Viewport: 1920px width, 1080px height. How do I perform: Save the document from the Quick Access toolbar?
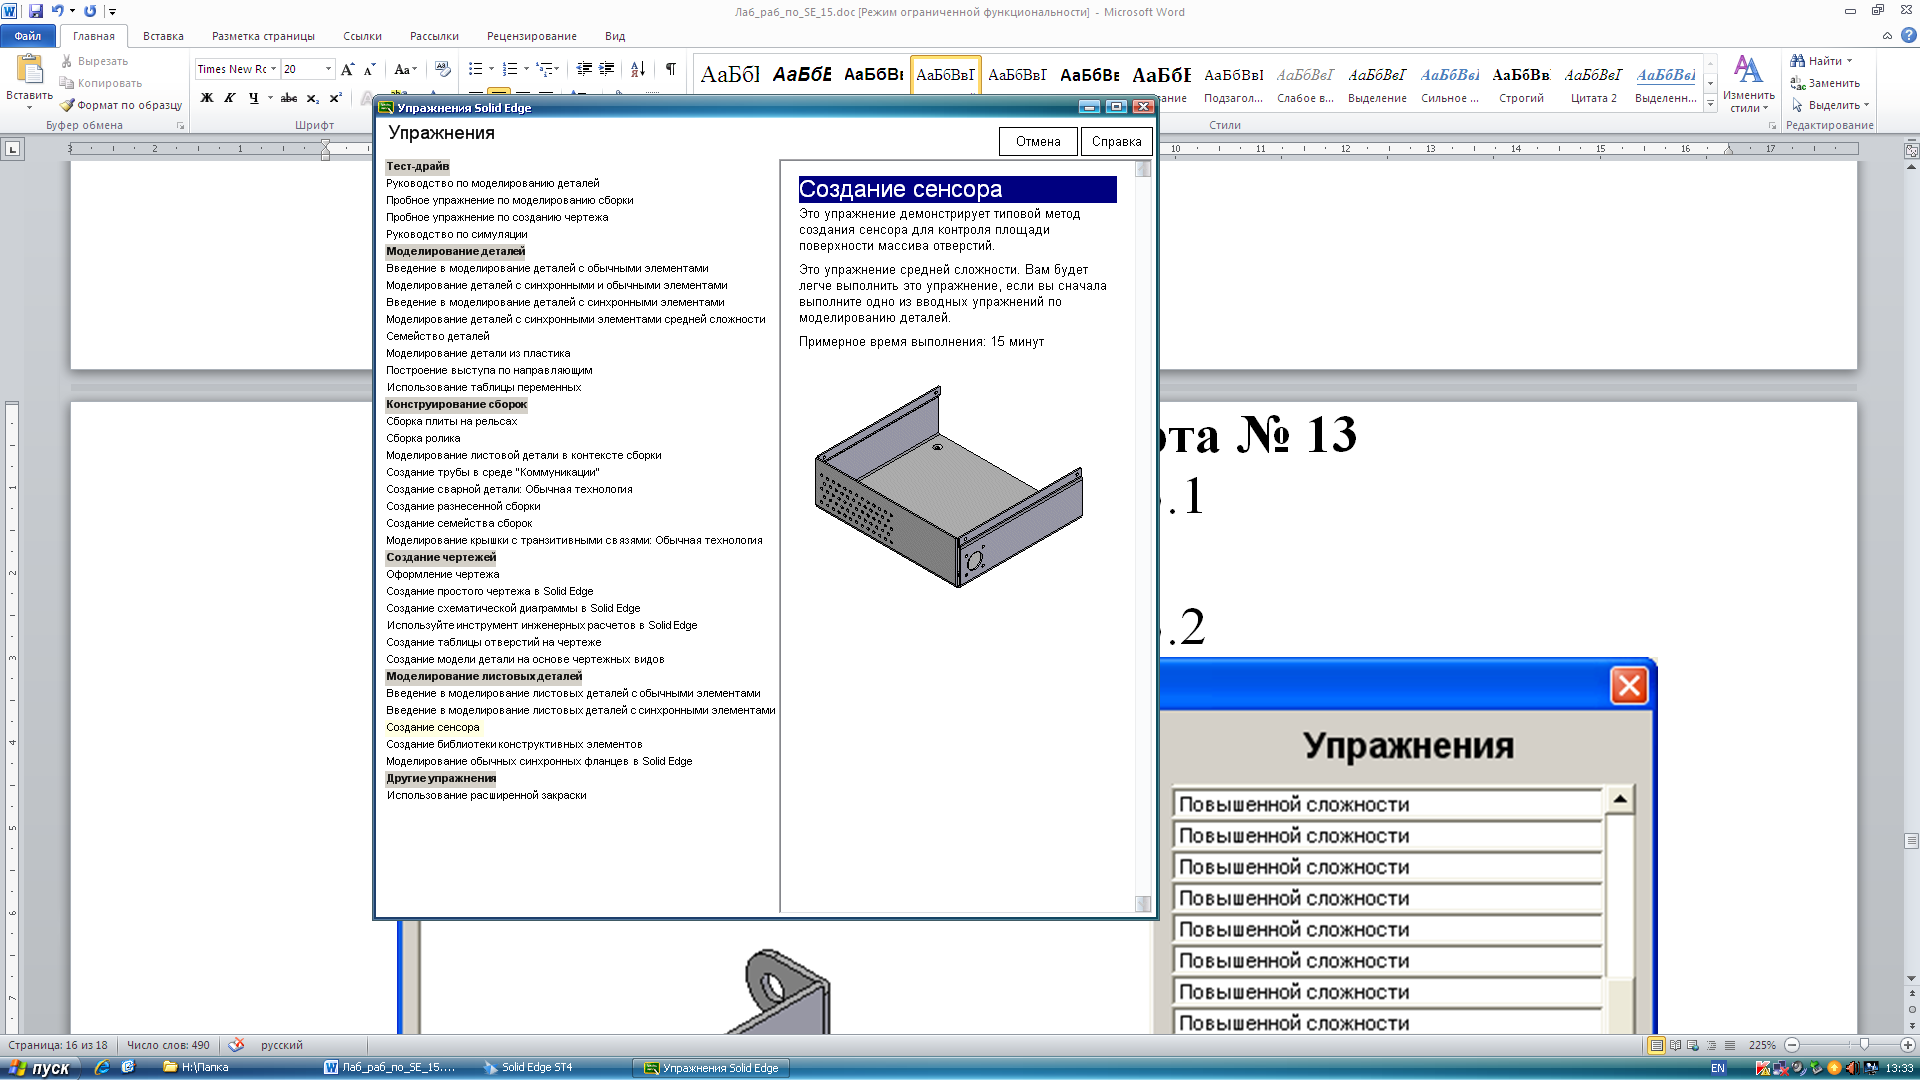click(36, 11)
